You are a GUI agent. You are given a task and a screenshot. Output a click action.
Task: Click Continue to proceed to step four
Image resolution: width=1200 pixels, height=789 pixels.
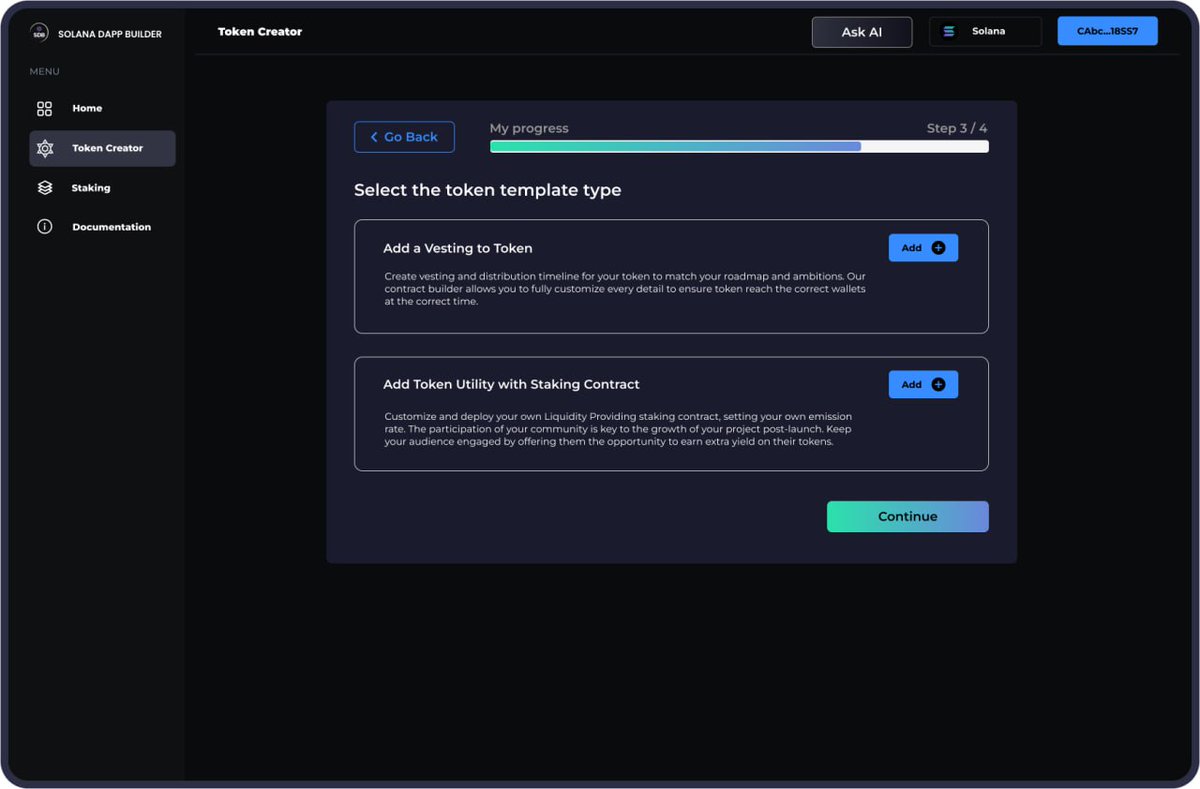click(x=907, y=516)
